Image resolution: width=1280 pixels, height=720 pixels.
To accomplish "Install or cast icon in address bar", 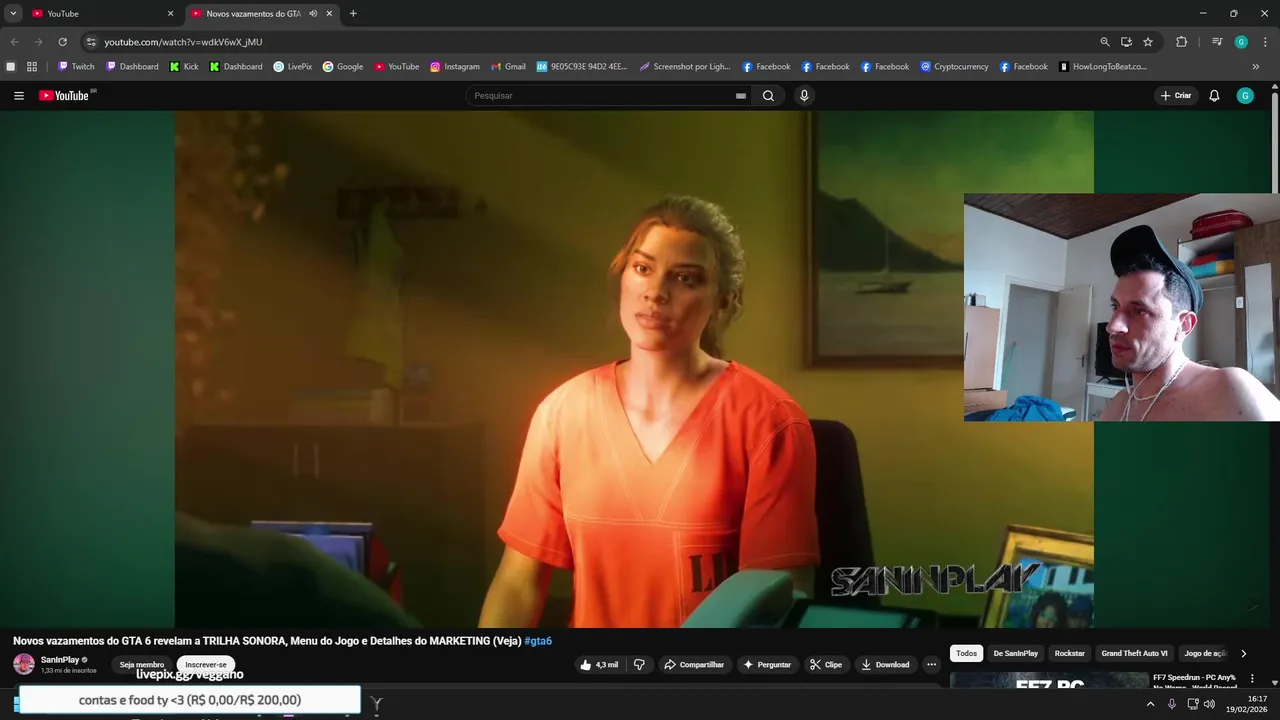I will pyautogui.click(x=1126, y=42).
